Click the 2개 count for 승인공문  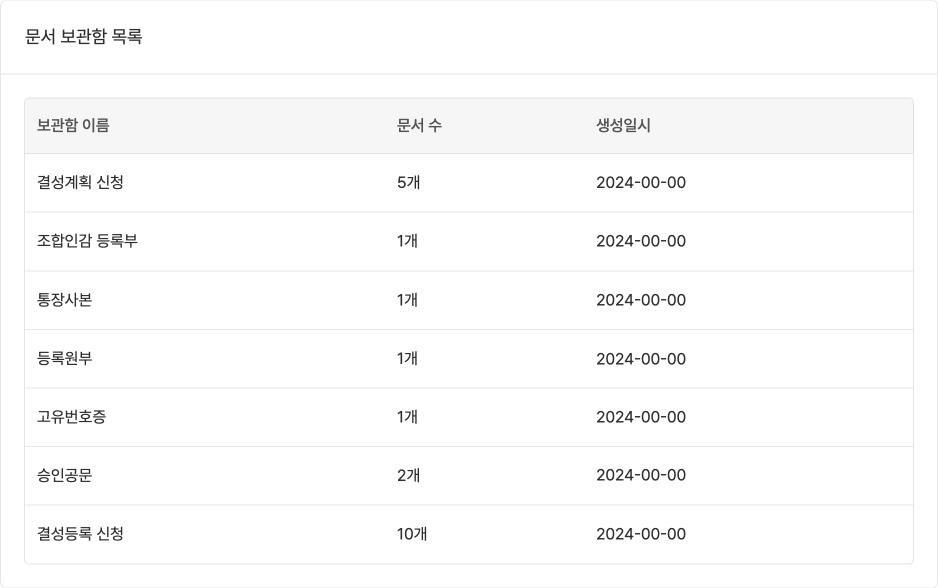pyautogui.click(x=408, y=476)
